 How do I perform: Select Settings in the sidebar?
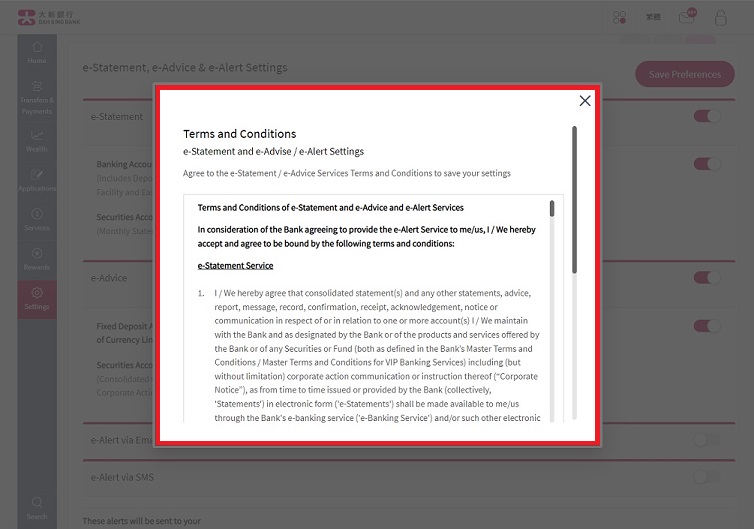[x=37, y=299]
